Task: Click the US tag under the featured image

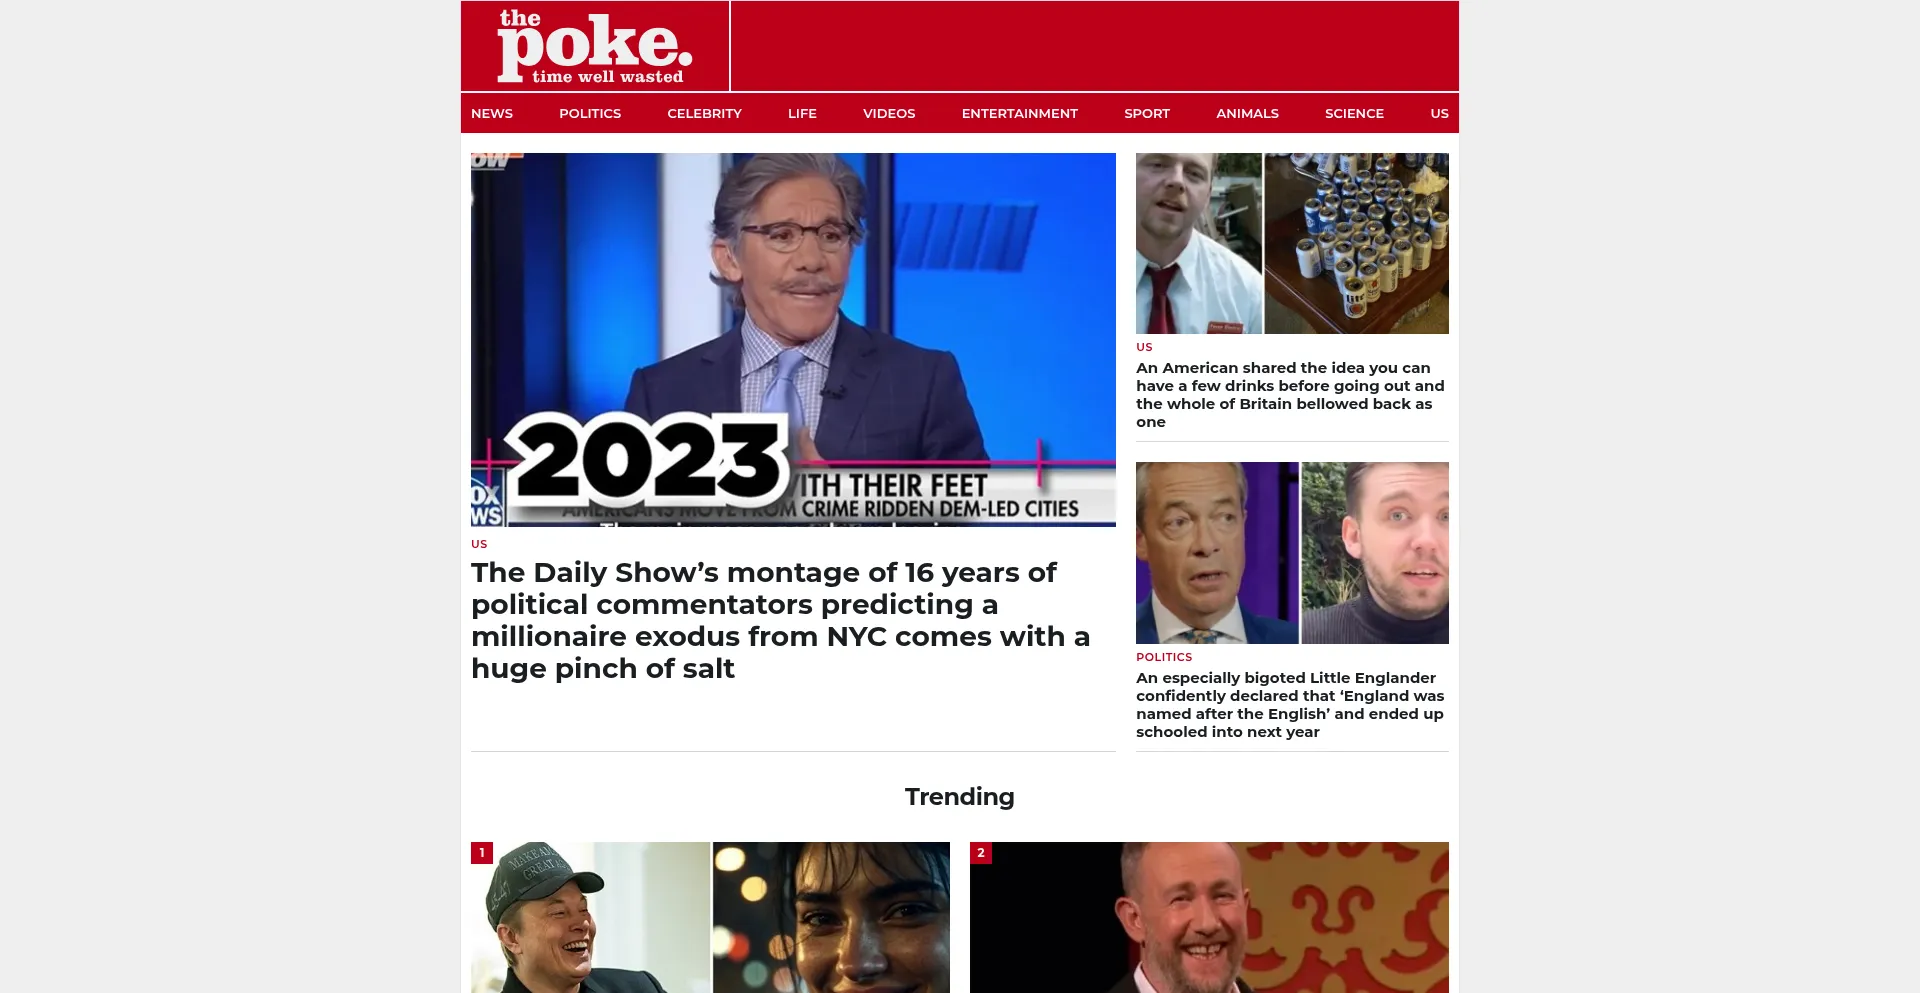Action: click(x=479, y=544)
